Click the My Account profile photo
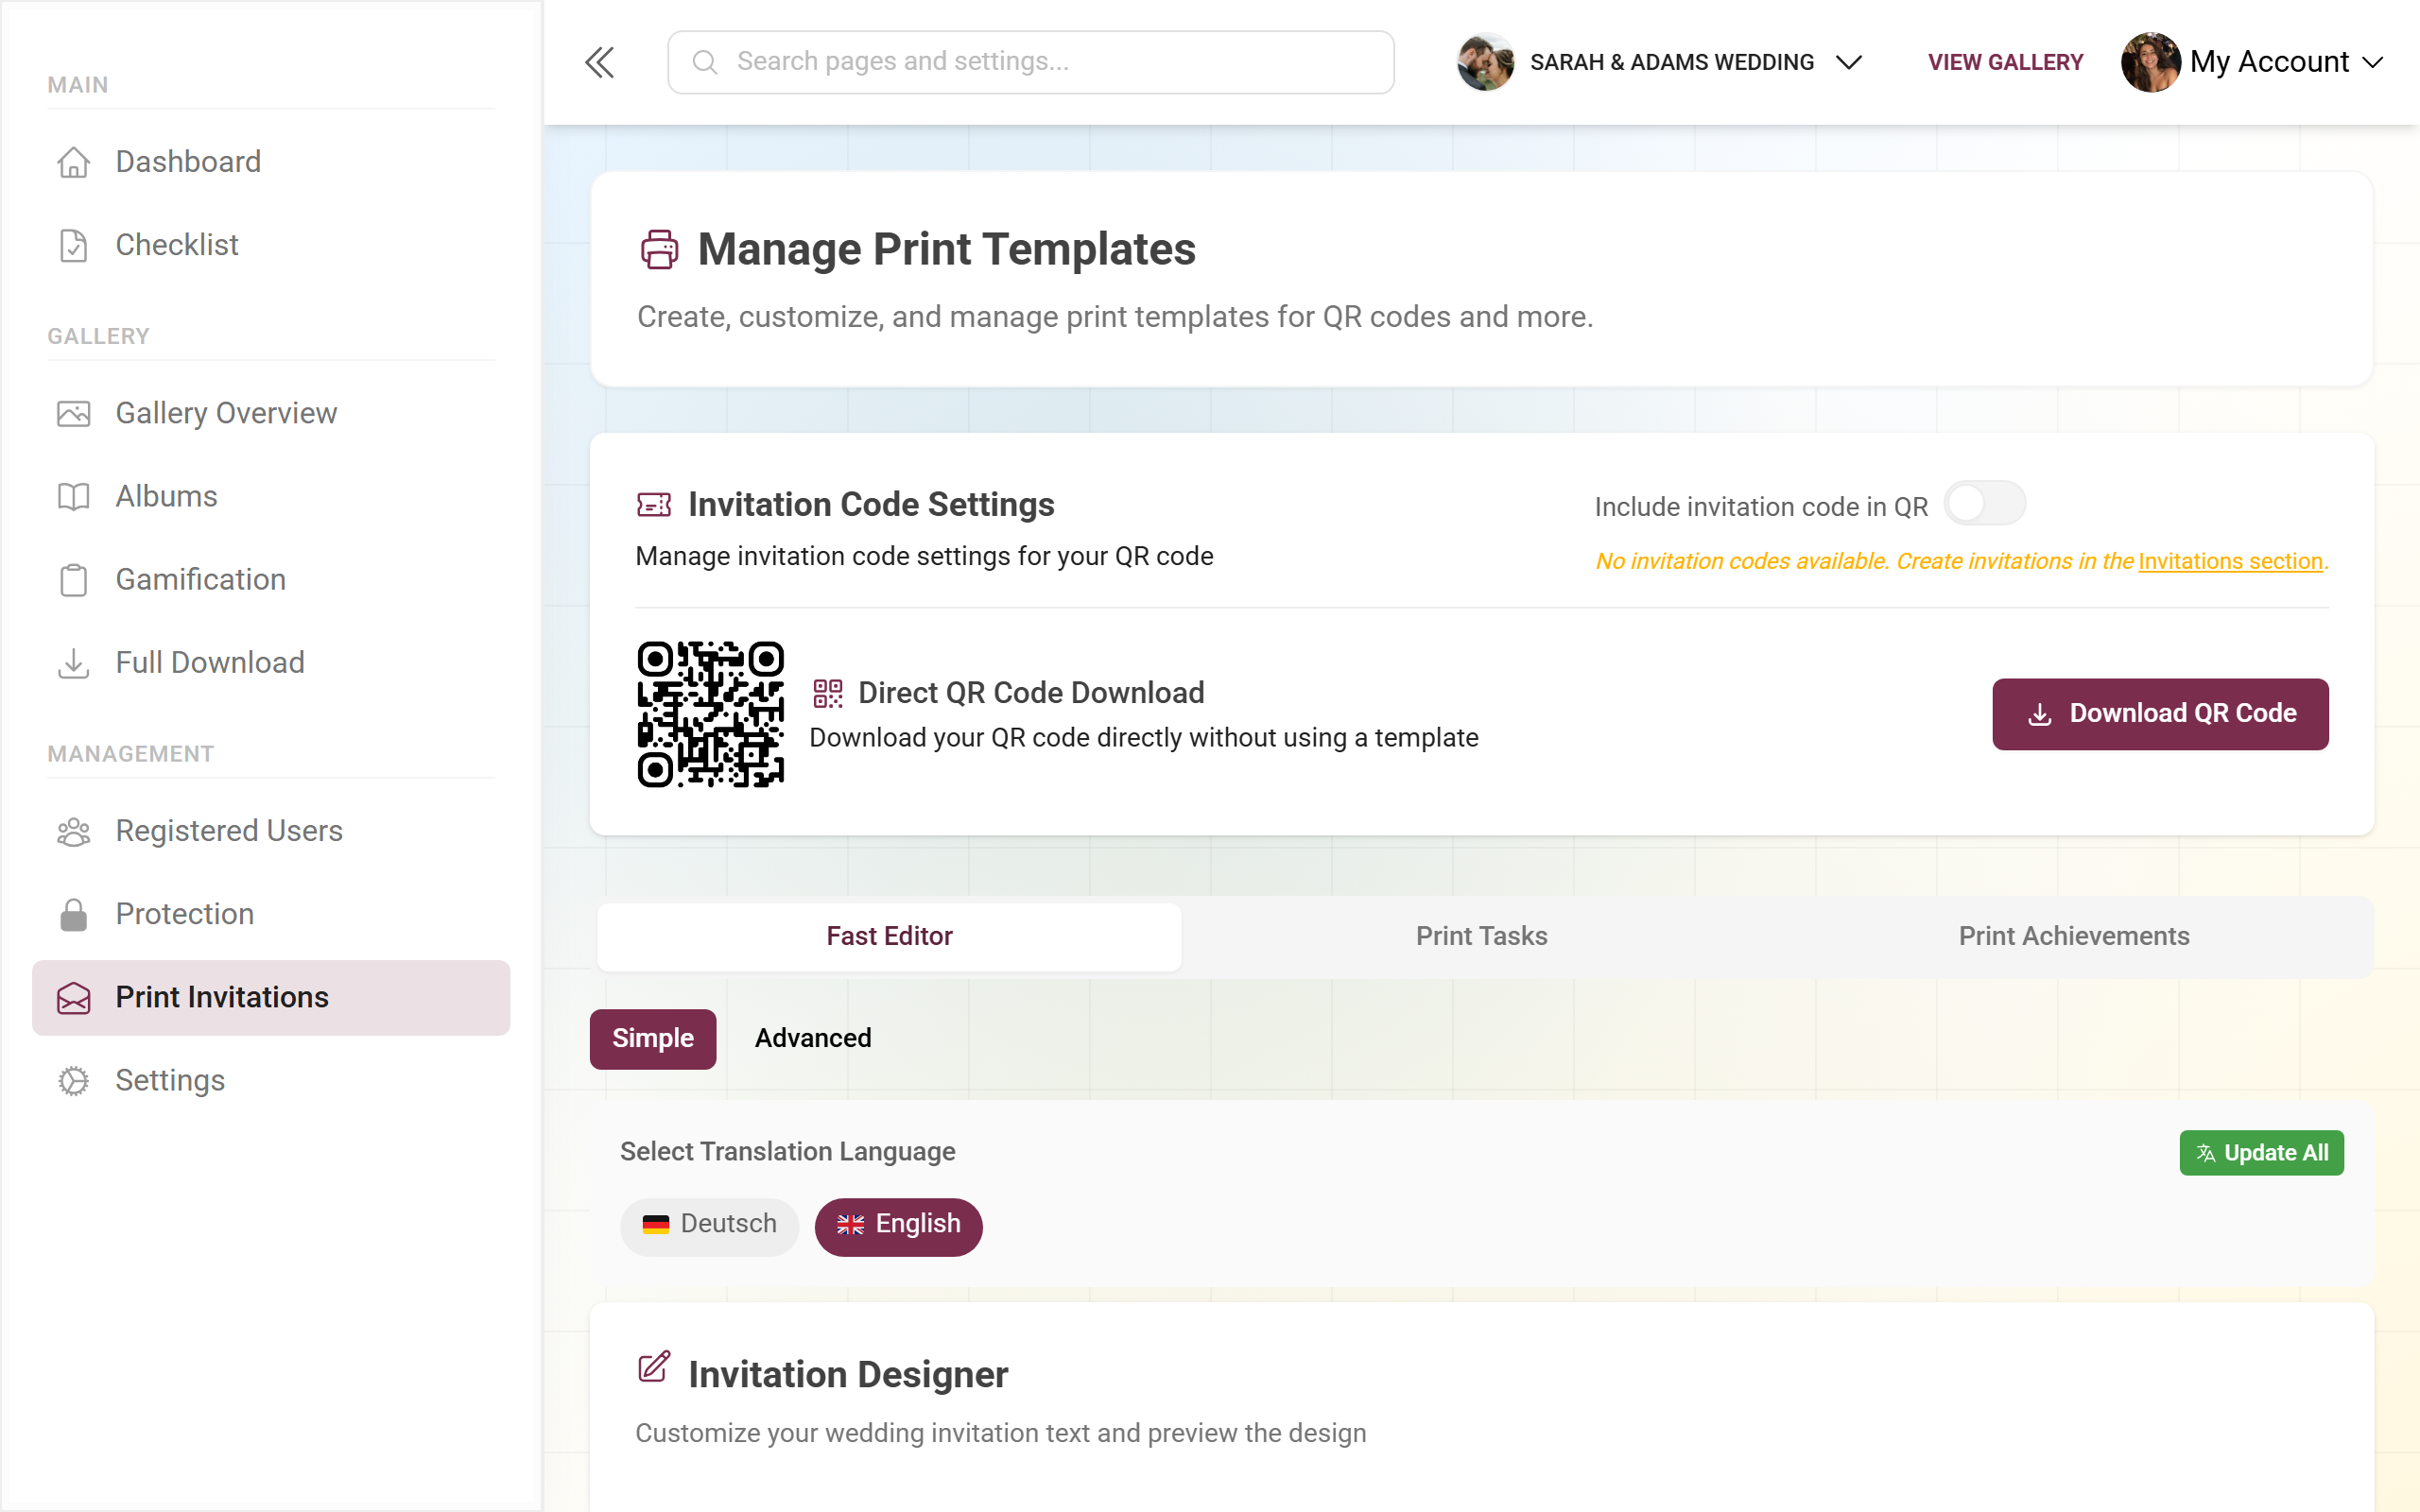Viewport: 2420px width, 1512px height. [2150, 62]
